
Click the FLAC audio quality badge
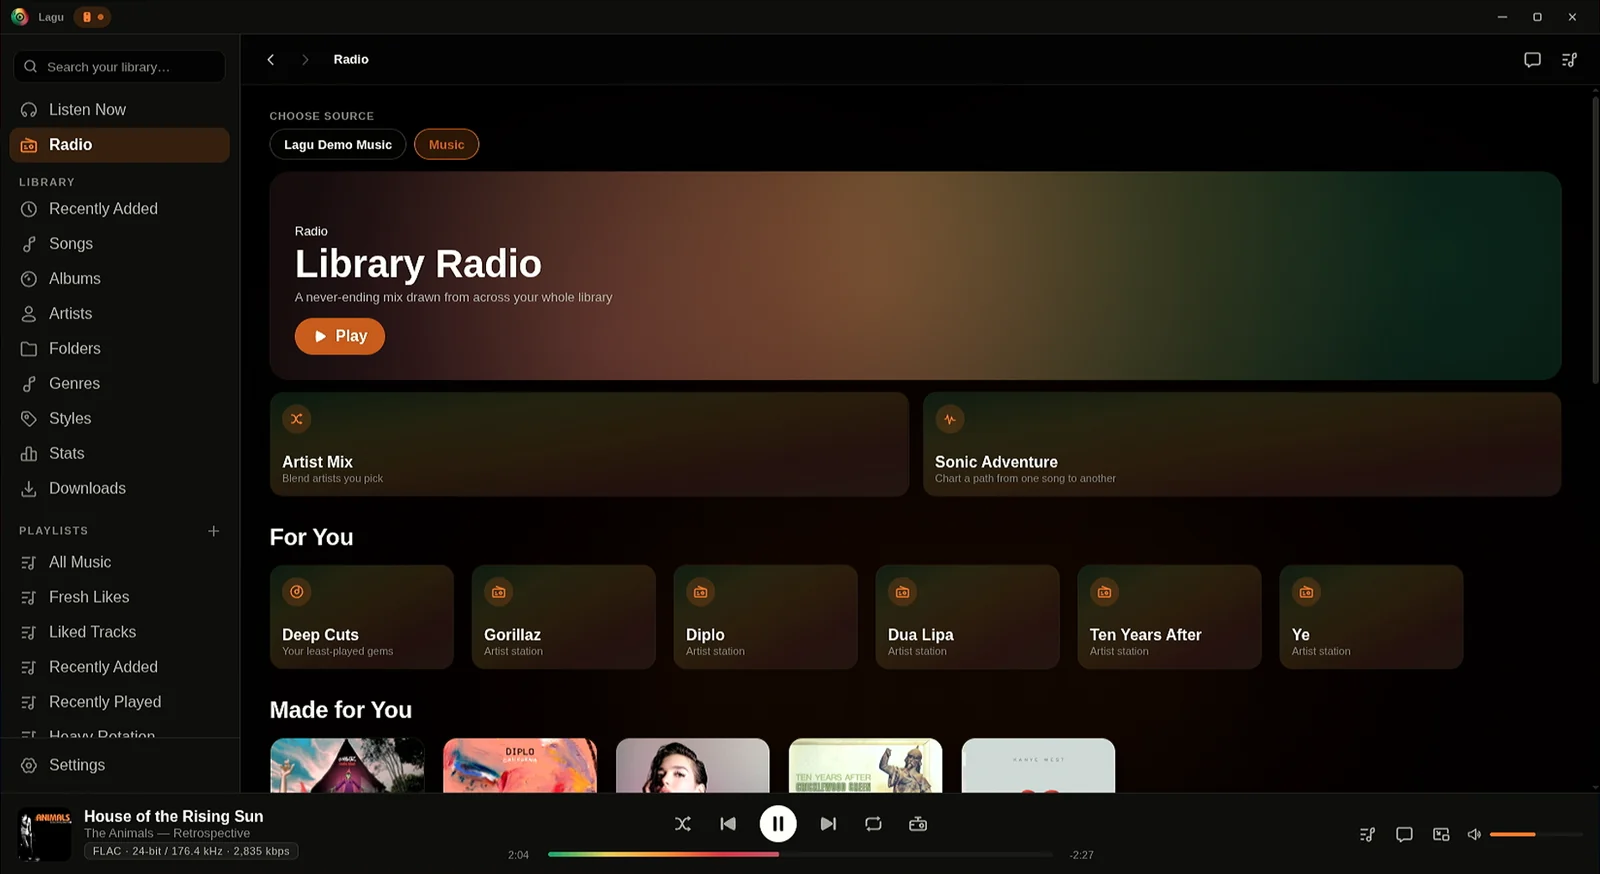click(191, 851)
